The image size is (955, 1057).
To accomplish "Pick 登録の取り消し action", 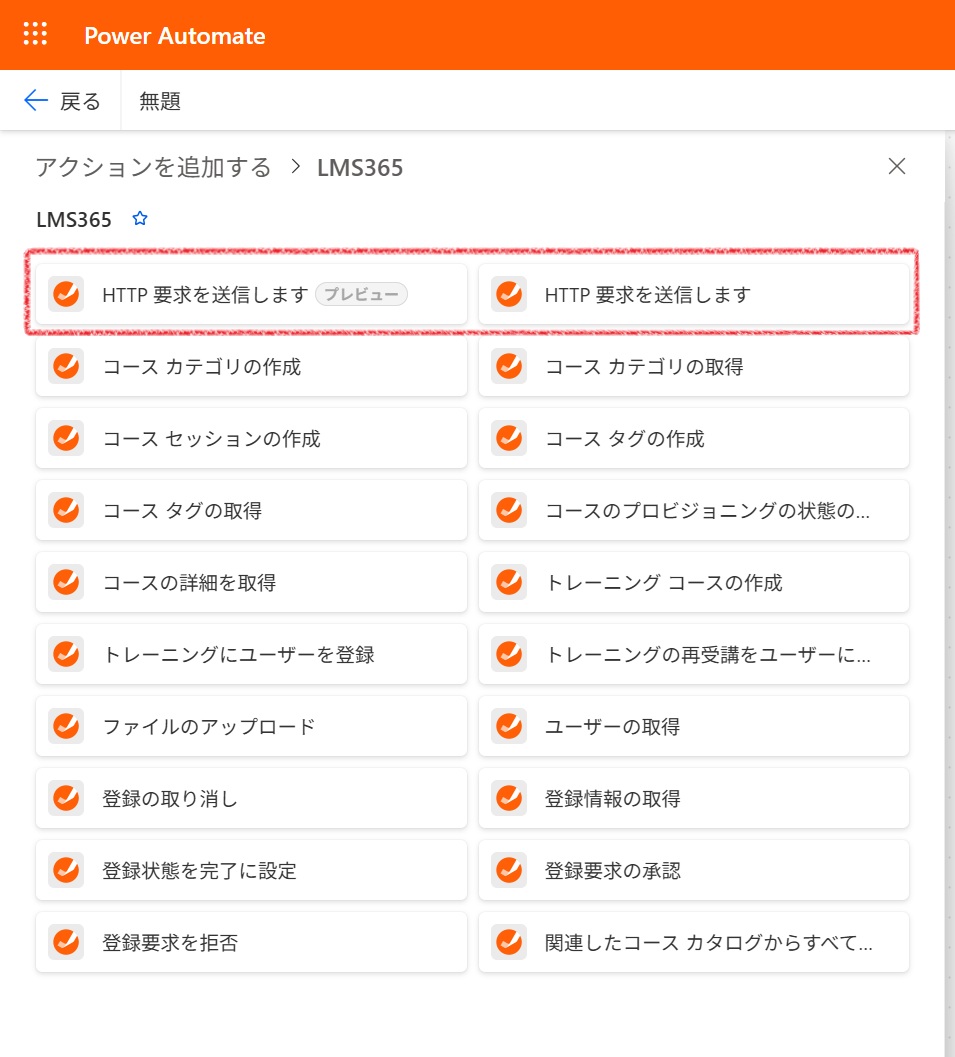I will click(x=170, y=799).
